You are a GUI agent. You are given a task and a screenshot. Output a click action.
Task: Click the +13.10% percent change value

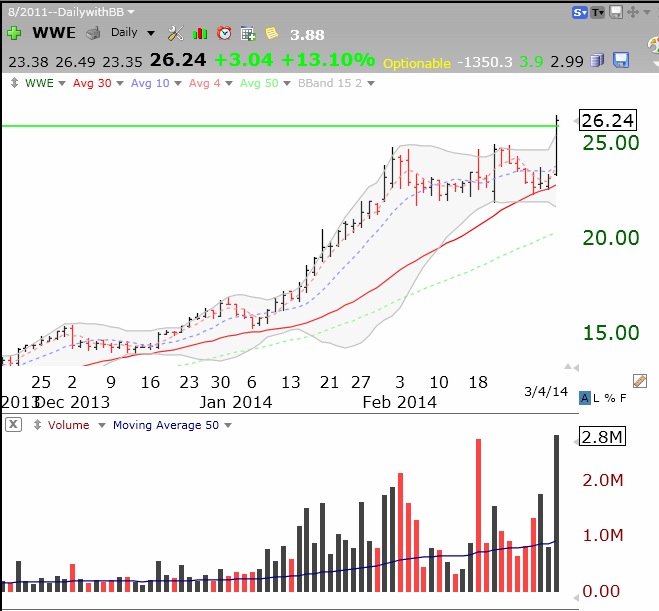point(327,60)
